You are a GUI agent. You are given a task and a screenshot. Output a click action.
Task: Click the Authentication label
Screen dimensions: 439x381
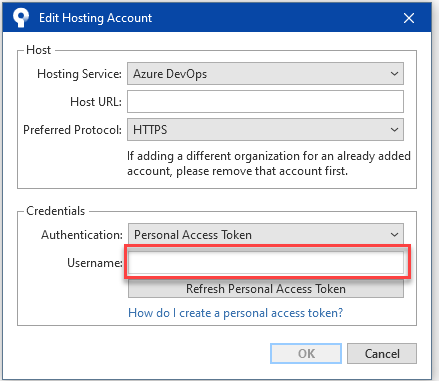pos(82,235)
